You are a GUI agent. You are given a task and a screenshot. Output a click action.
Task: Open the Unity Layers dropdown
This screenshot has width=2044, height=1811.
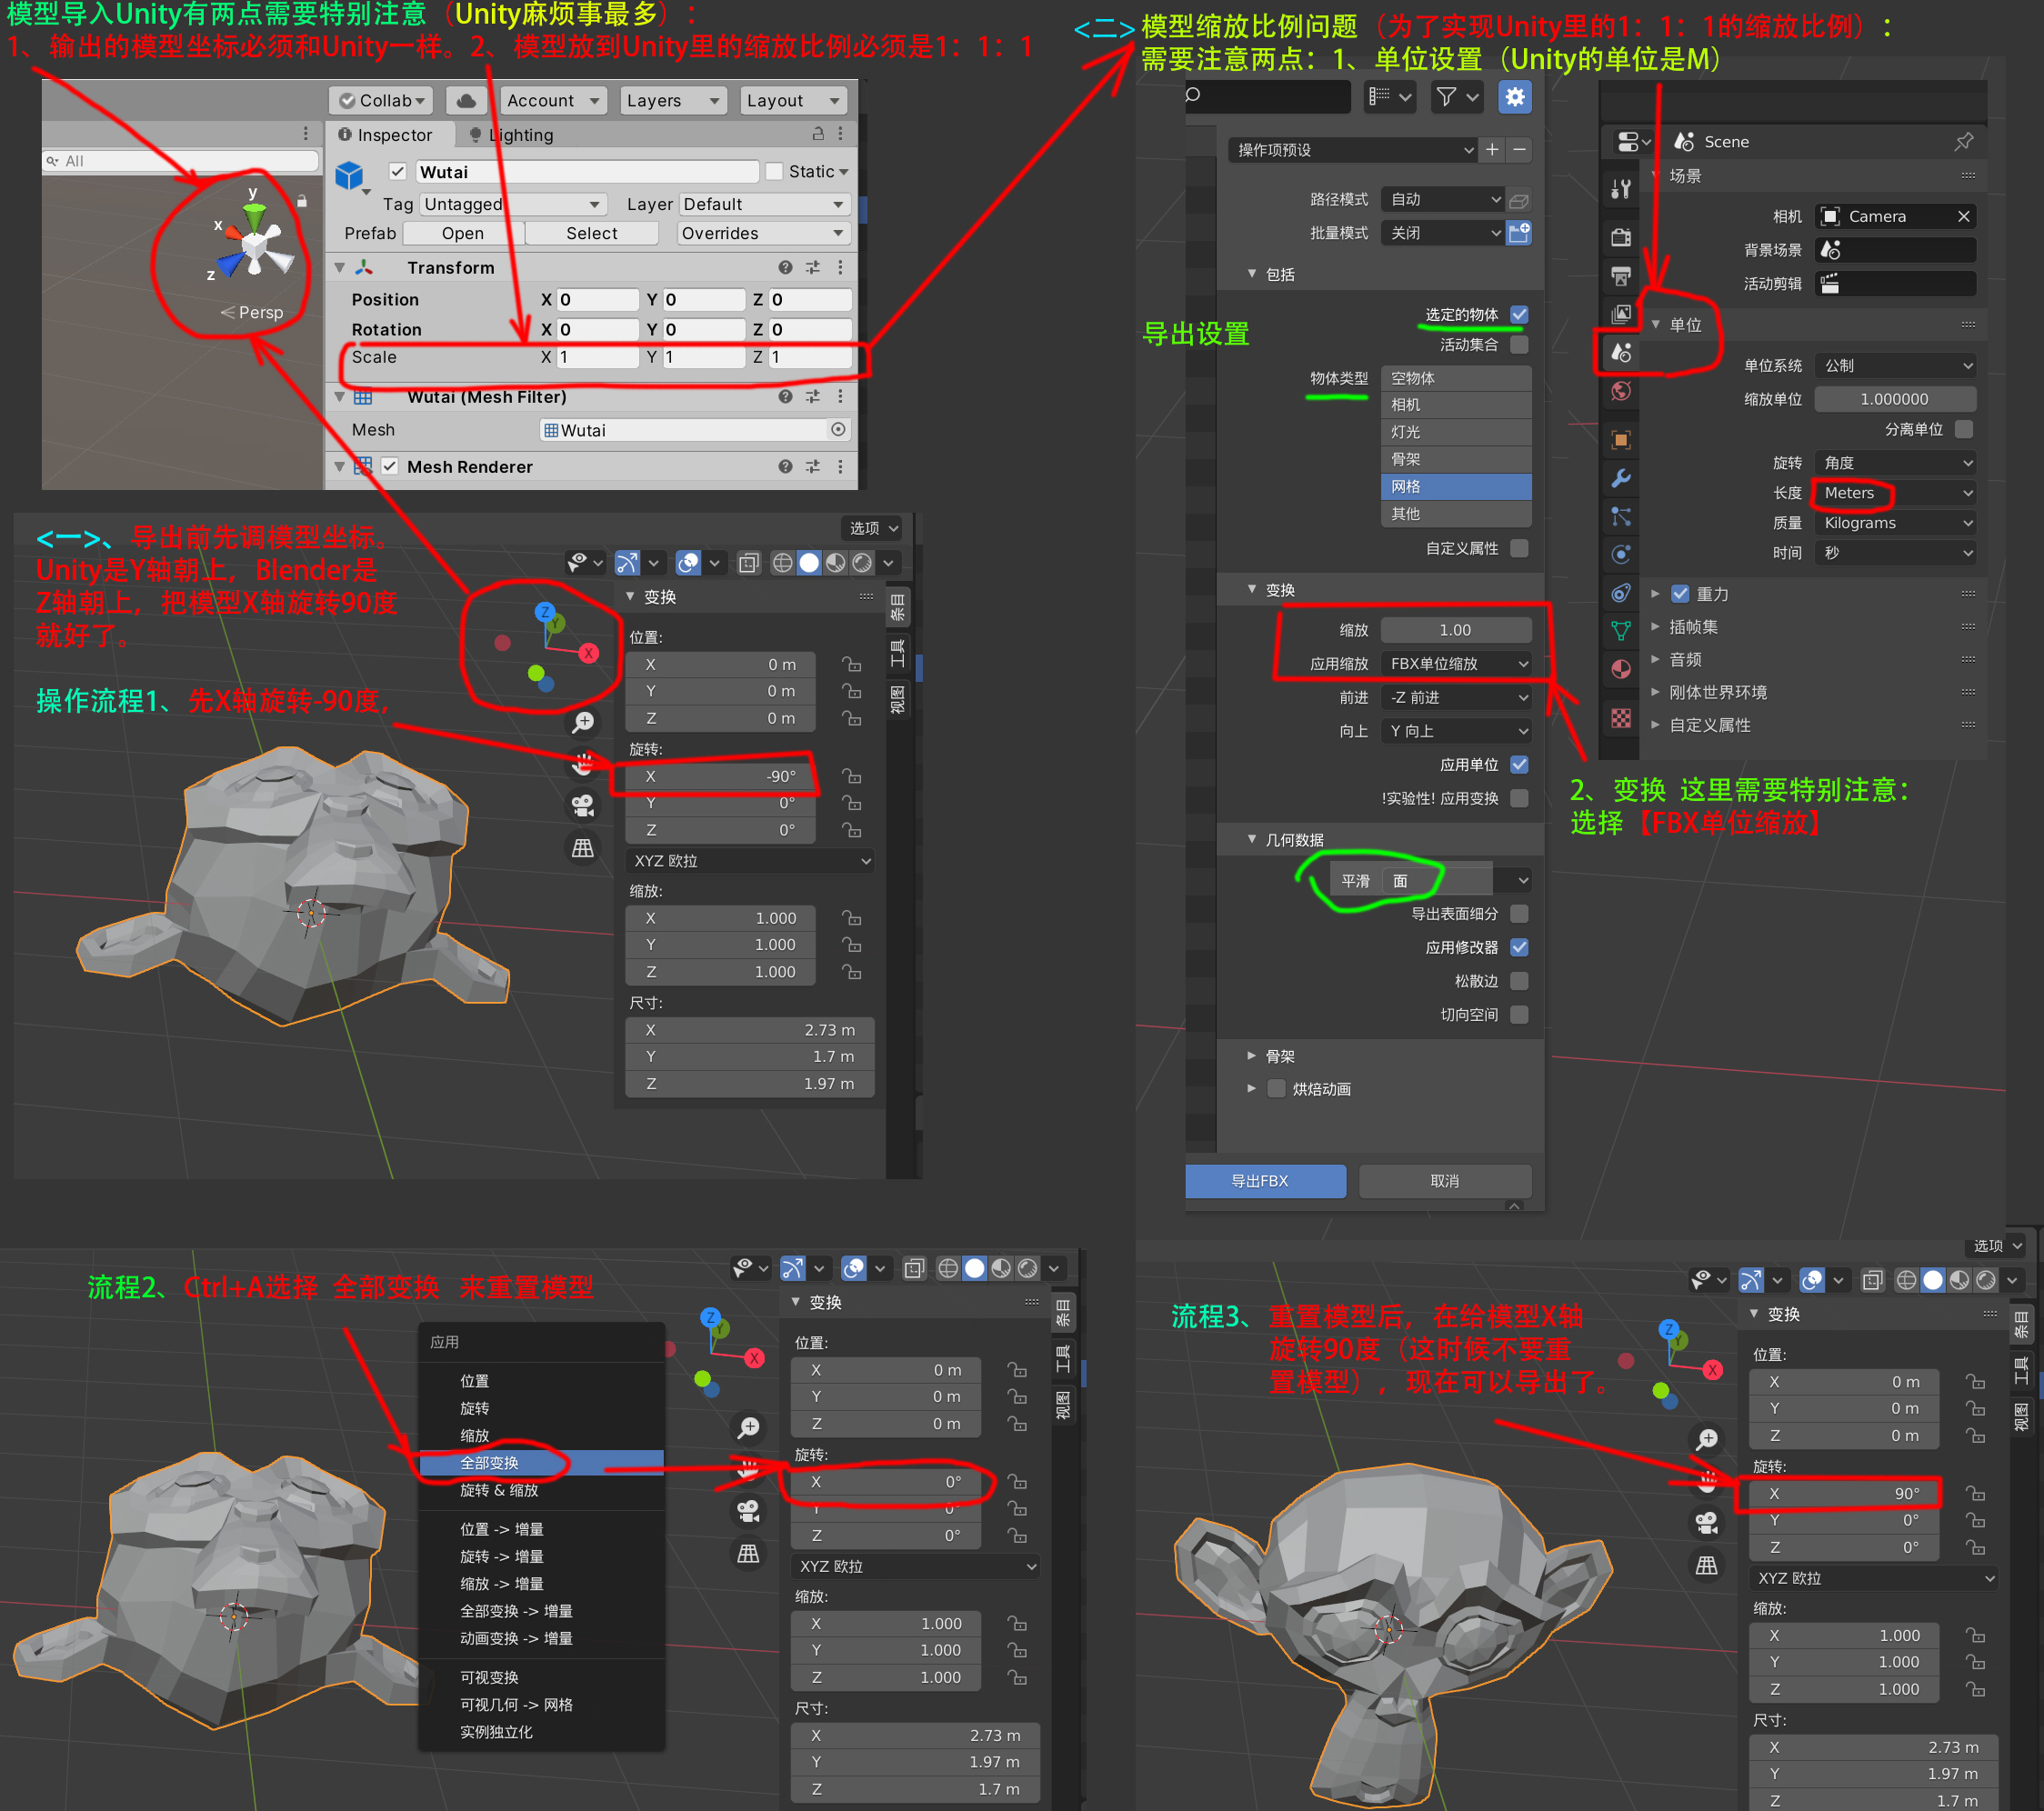(x=673, y=100)
